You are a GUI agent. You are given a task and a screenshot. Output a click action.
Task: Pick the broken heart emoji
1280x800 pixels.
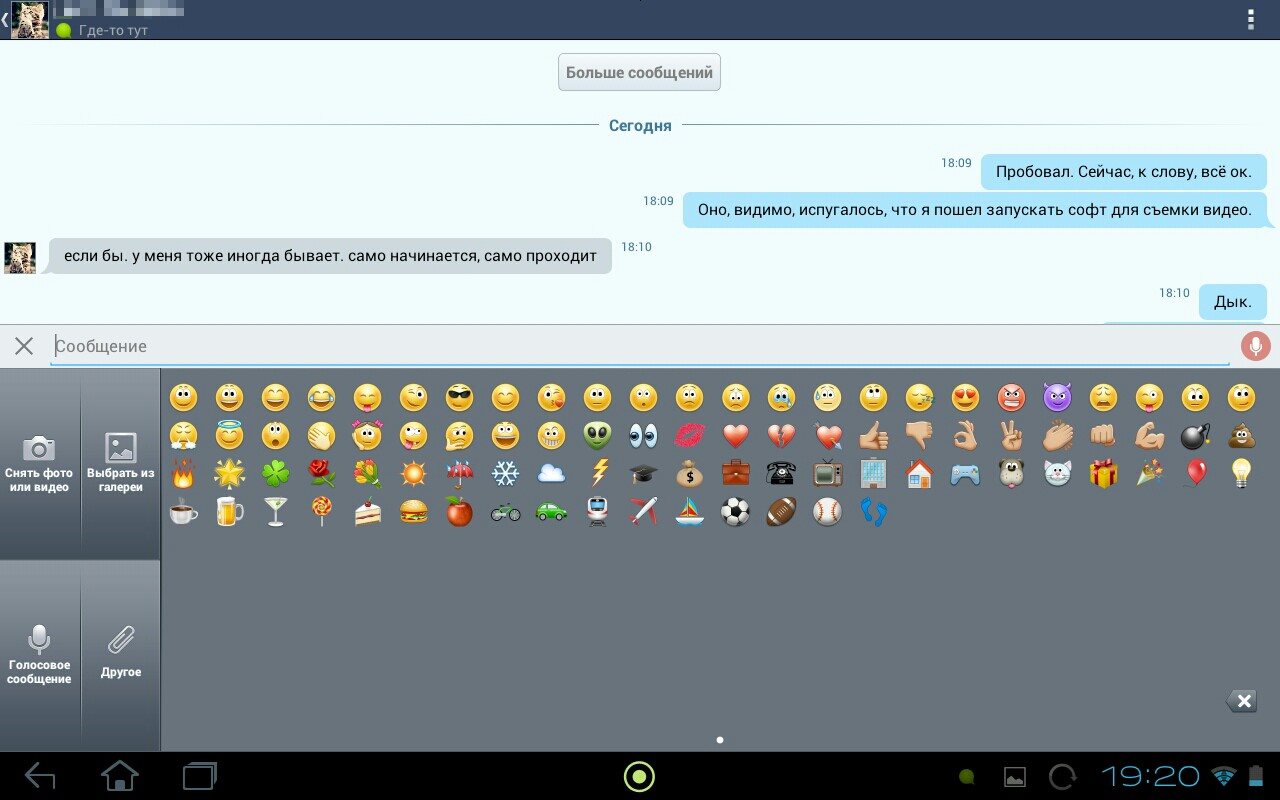click(x=781, y=436)
